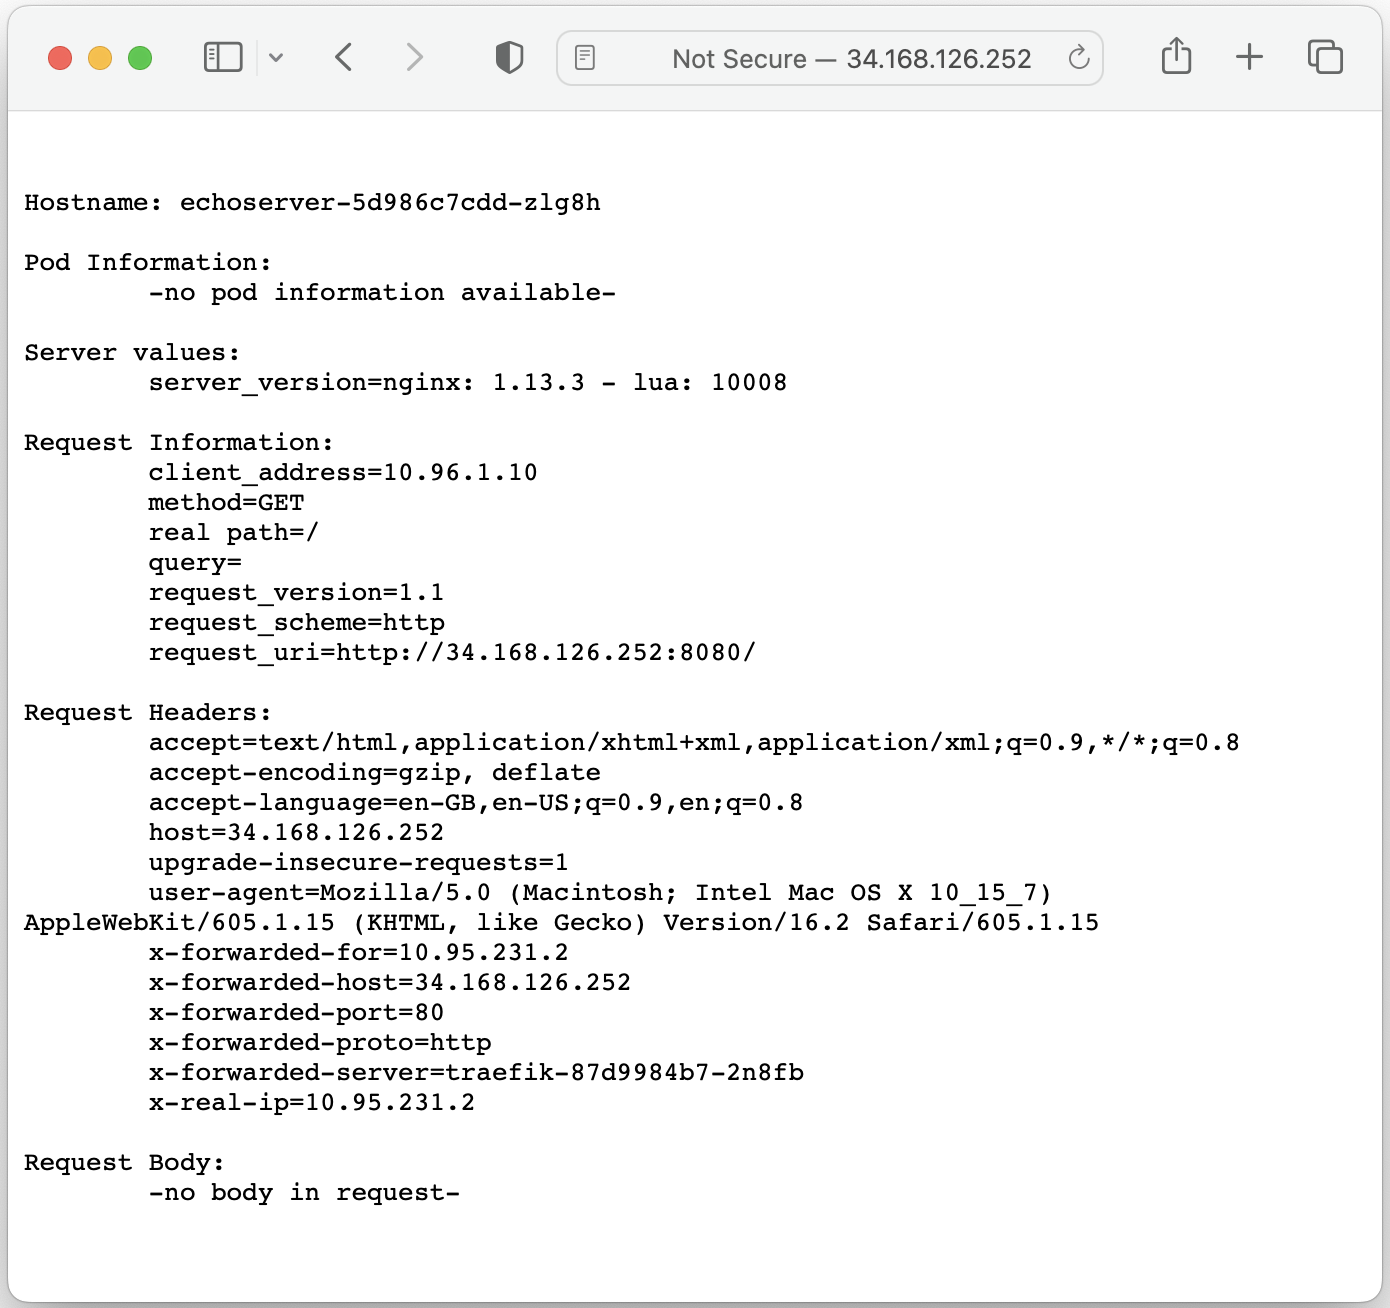Image resolution: width=1390 pixels, height=1308 pixels.
Task: Open a new tab with plus button
Action: point(1249,58)
